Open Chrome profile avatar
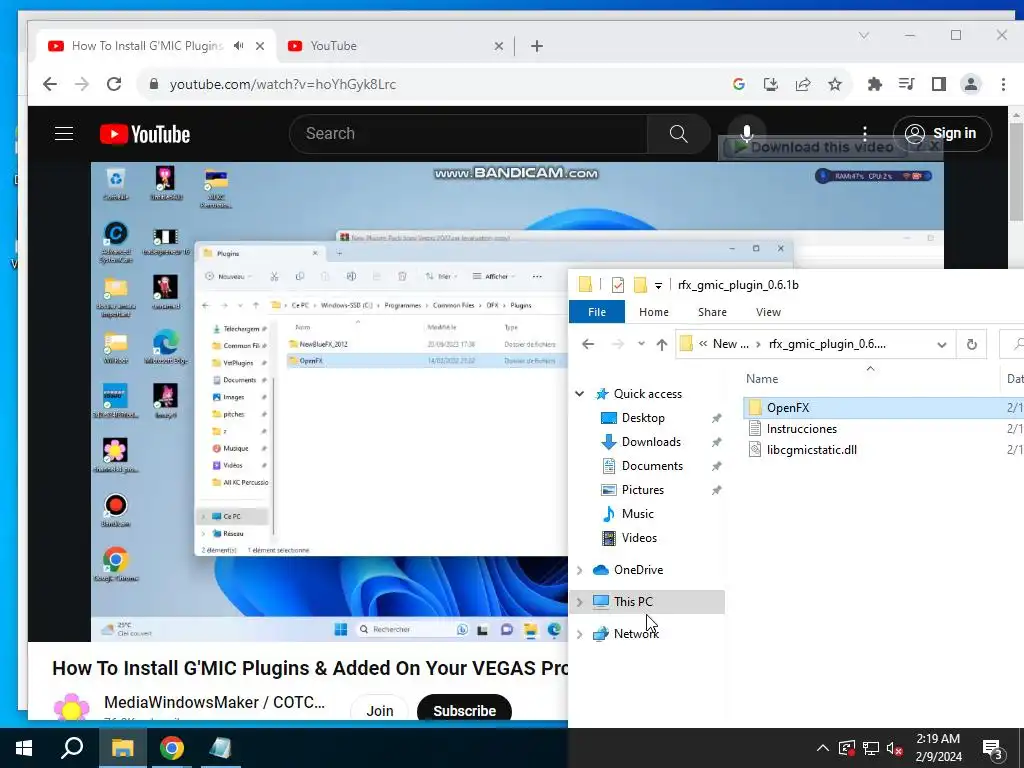The height and width of the screenshot is (768, 1024). pyautogui.click(x=971, y=84)
